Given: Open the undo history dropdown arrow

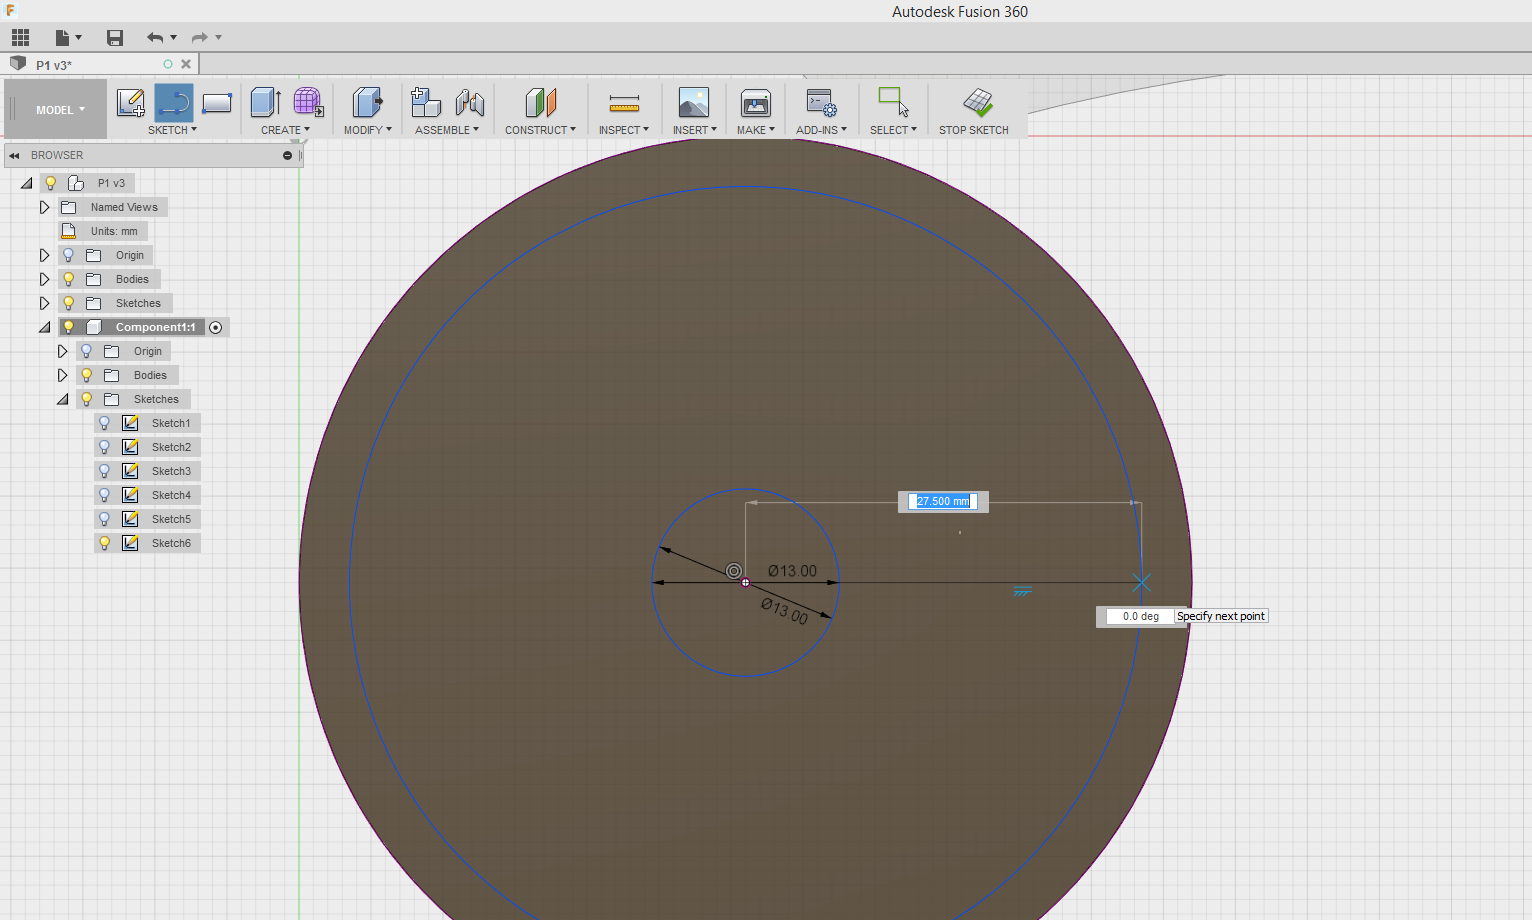Looking at the screenshot, I should point(174,38).
